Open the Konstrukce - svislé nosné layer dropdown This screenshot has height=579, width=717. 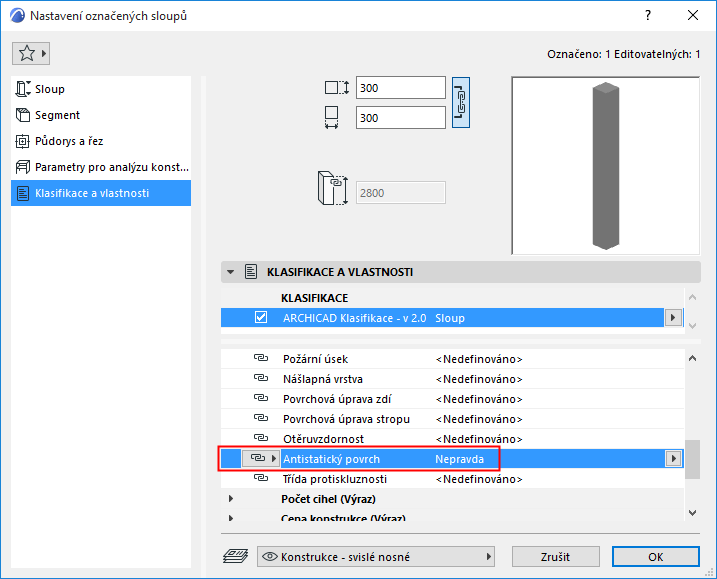[375, 557]
